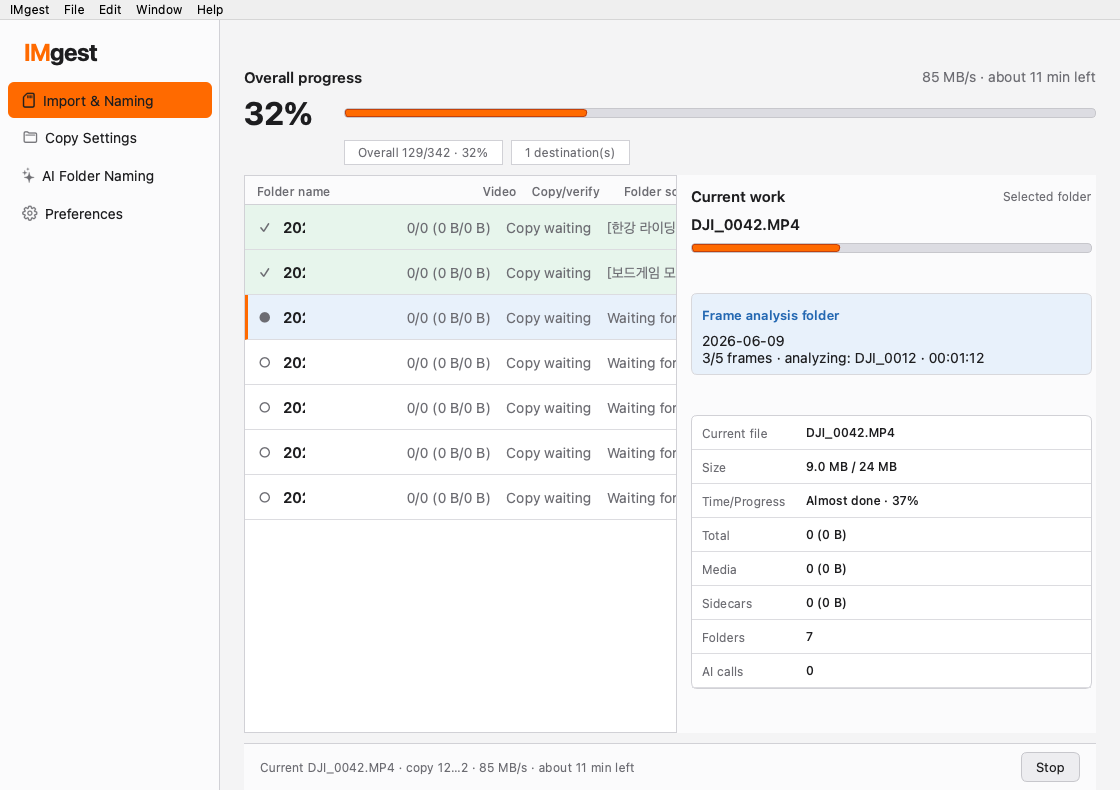Select the last empty-circle folder row
The width and height of the screenshot is (1120, 790).
461,498
